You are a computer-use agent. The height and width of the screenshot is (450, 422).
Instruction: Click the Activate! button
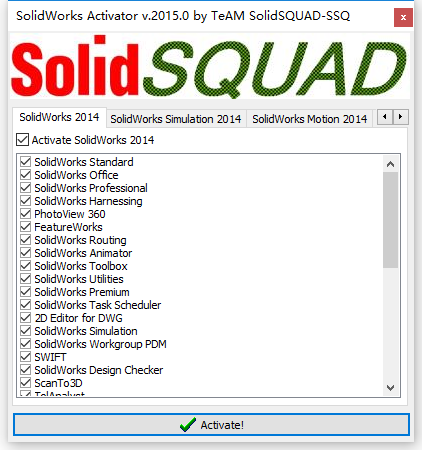(211, 425)
